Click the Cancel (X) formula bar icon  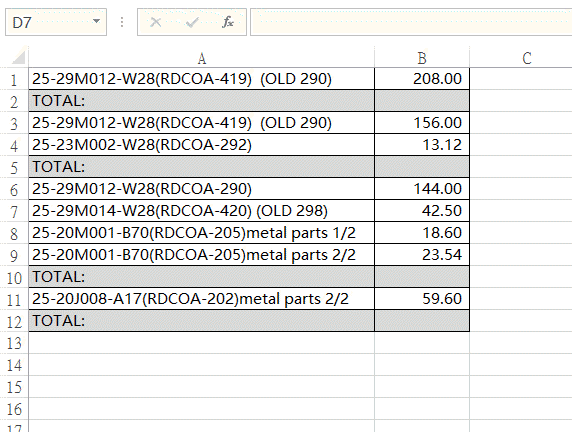(156, 23)
